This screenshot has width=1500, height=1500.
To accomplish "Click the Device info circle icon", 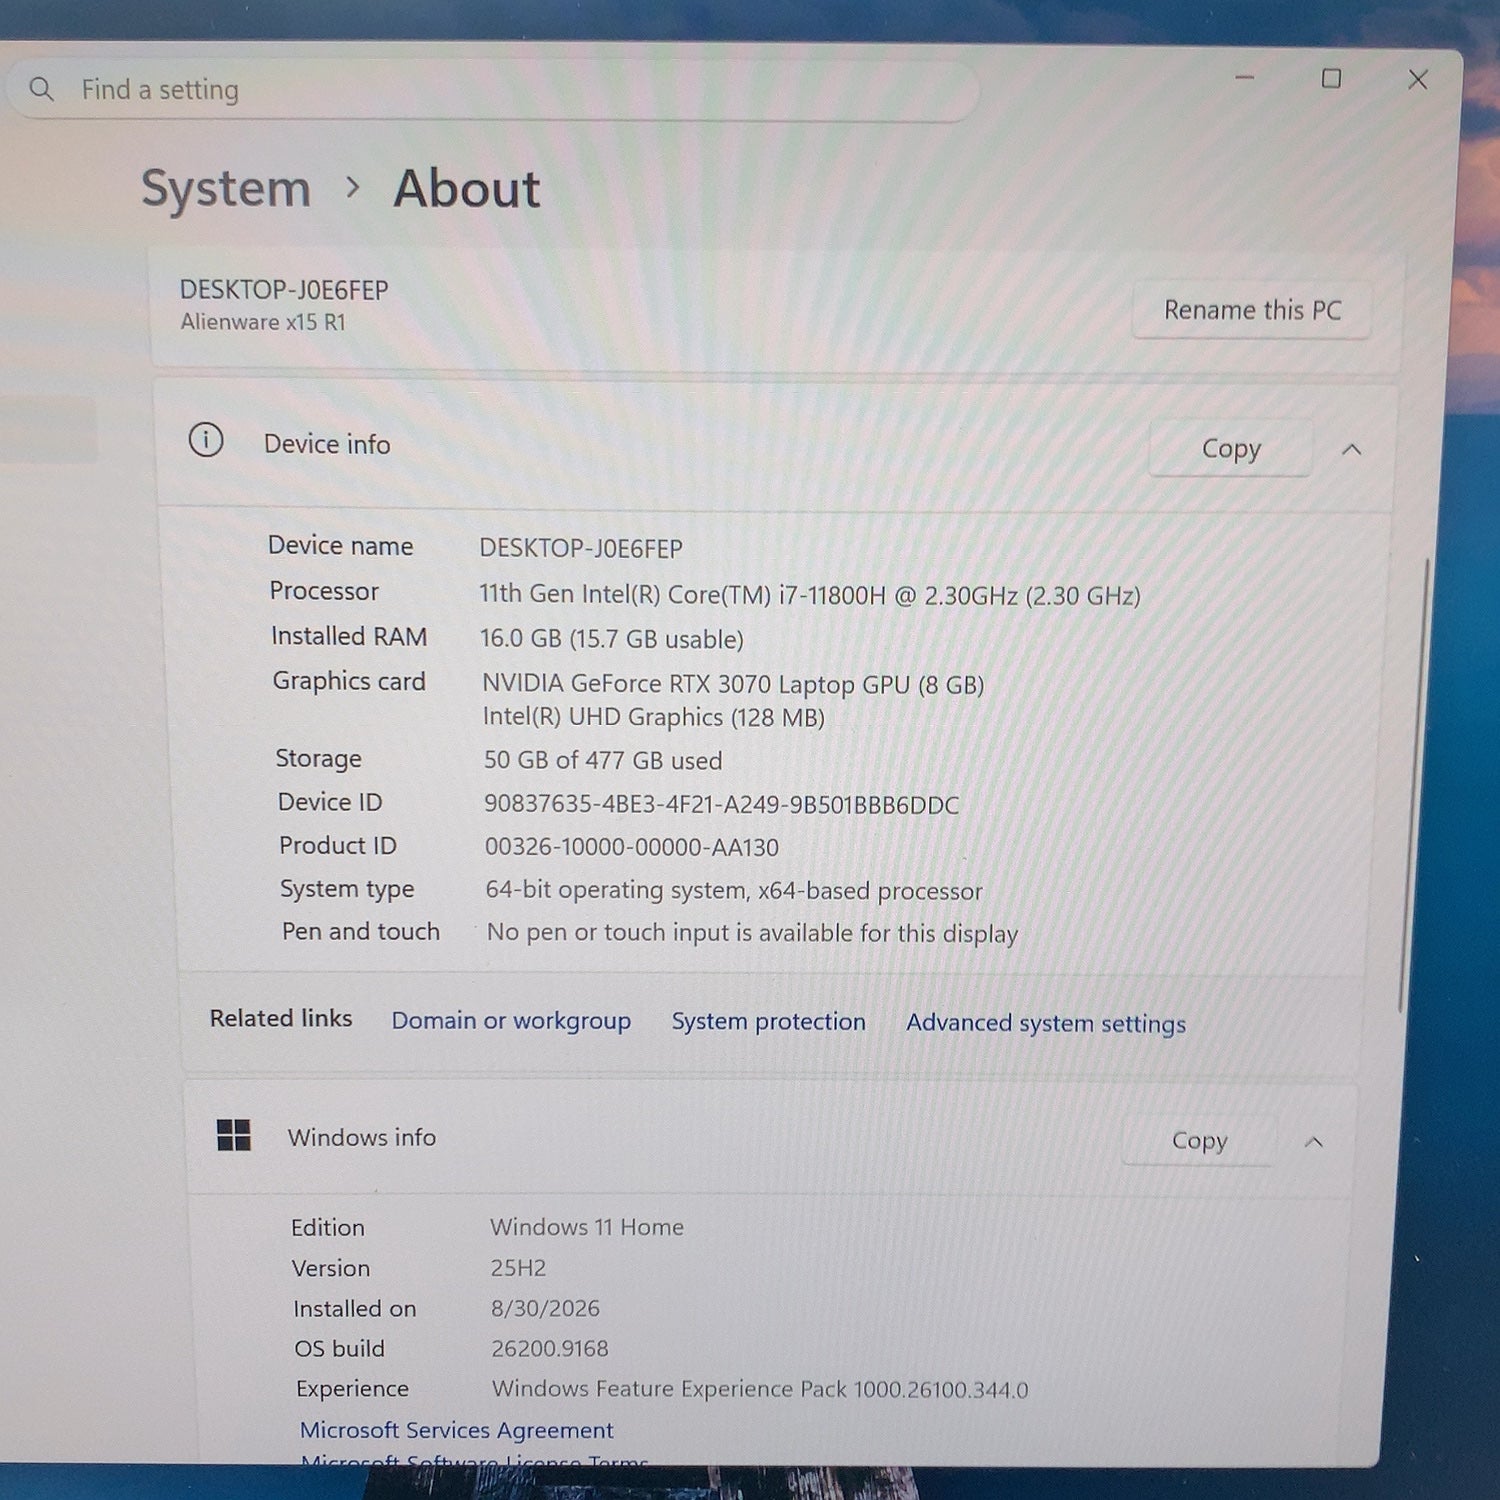I will tap(206, 440).
